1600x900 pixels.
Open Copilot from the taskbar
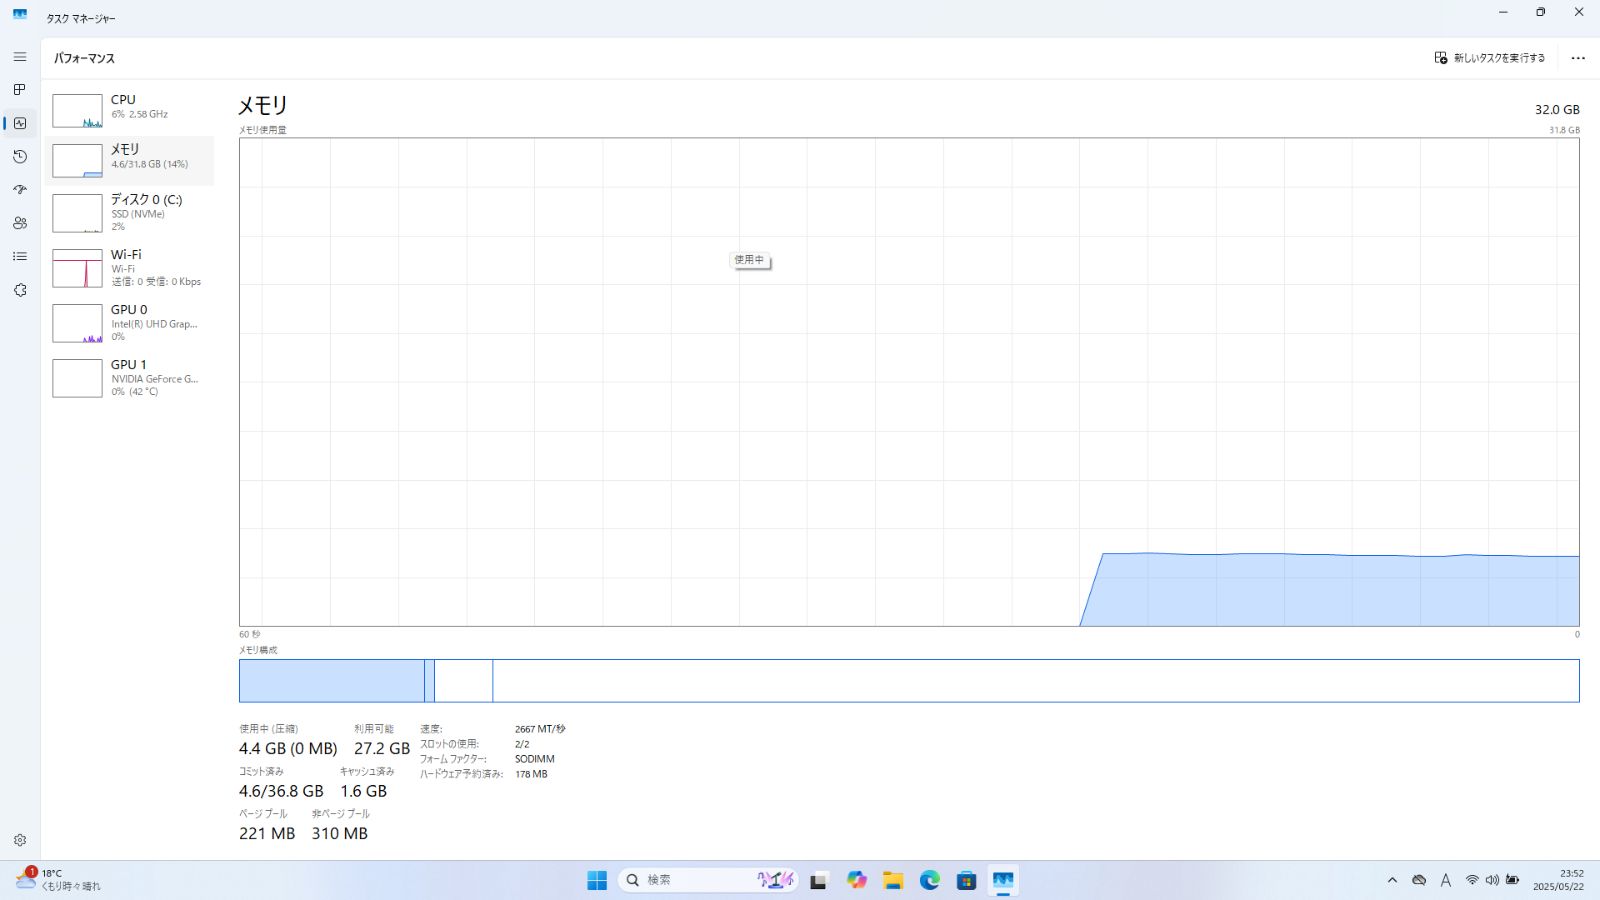[856, 880]
